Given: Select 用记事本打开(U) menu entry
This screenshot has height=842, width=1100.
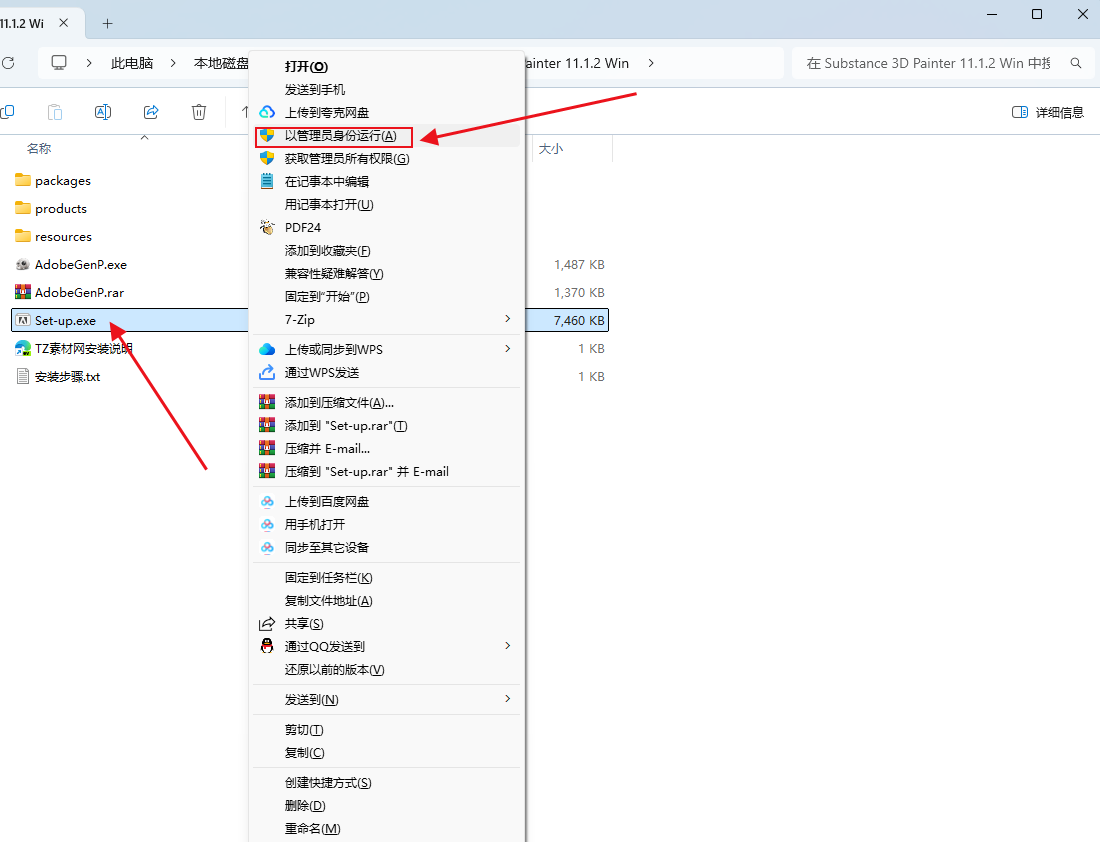Looking at the screenshot, I should [387, 204].
